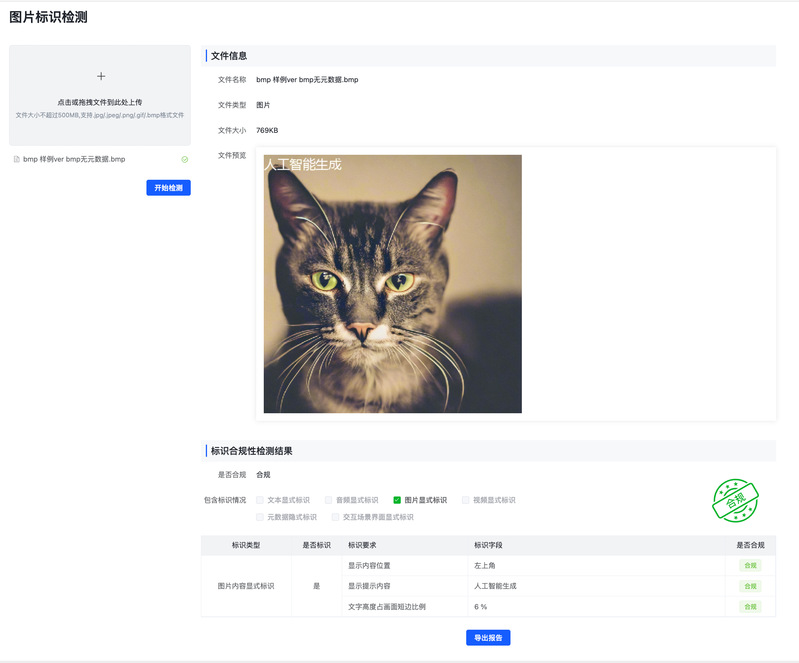Select the uploaded file bmp 样例ver bmp无元数据.bmp
The width and height of the screenshot is (799, 663).
[74, 159]
